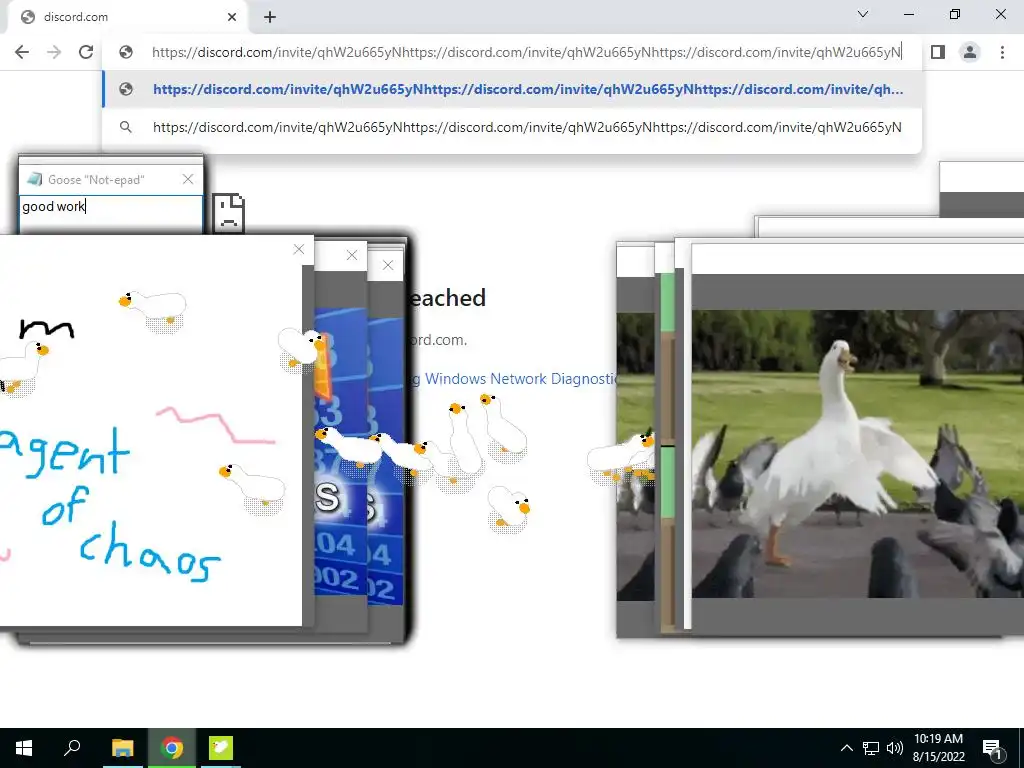Click the Goose Not-epad notepad icon
This screenshot has width=1024, height=768.
pos(35,179)
